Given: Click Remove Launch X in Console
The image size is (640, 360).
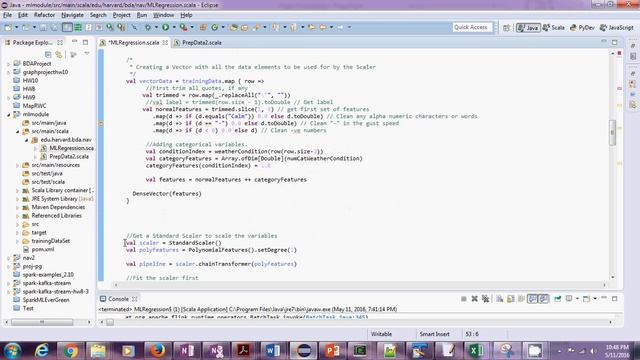Looking at the screenshot, I should 474,299.
